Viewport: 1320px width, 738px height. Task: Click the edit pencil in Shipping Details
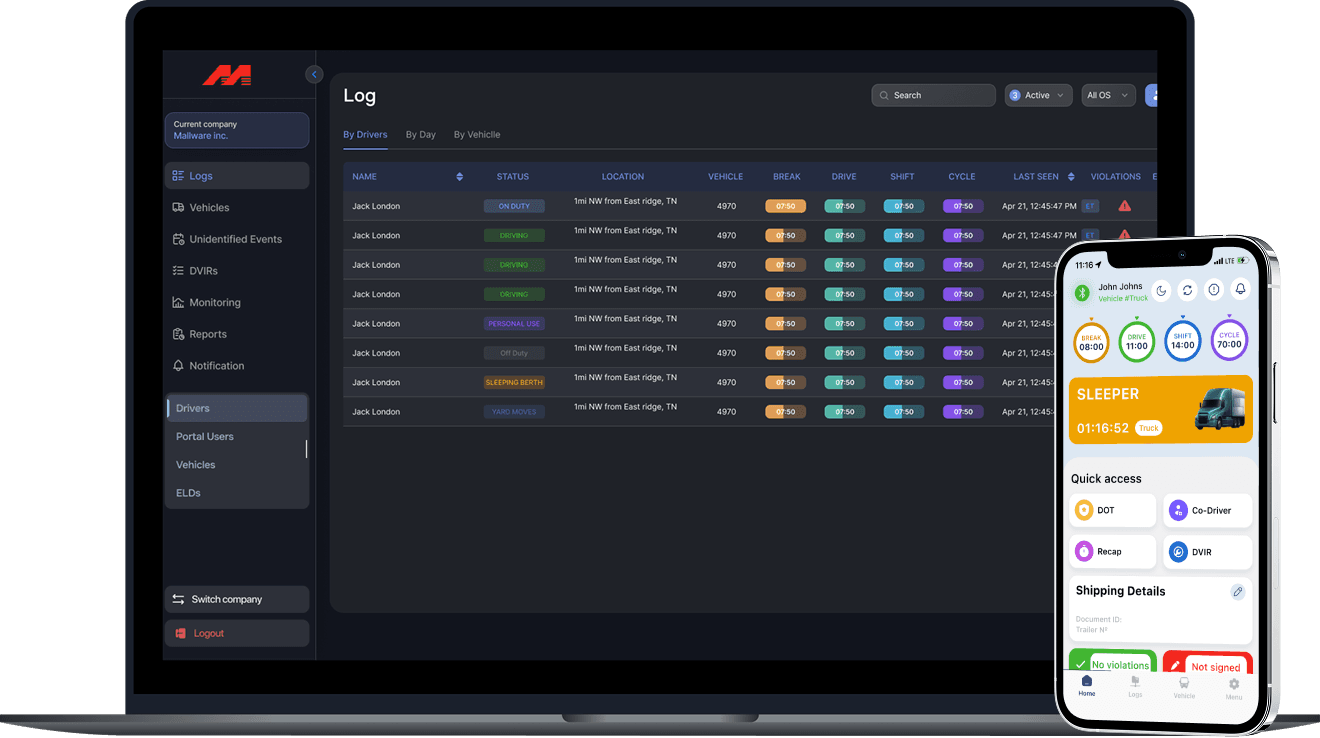(x=1237, y=592)
